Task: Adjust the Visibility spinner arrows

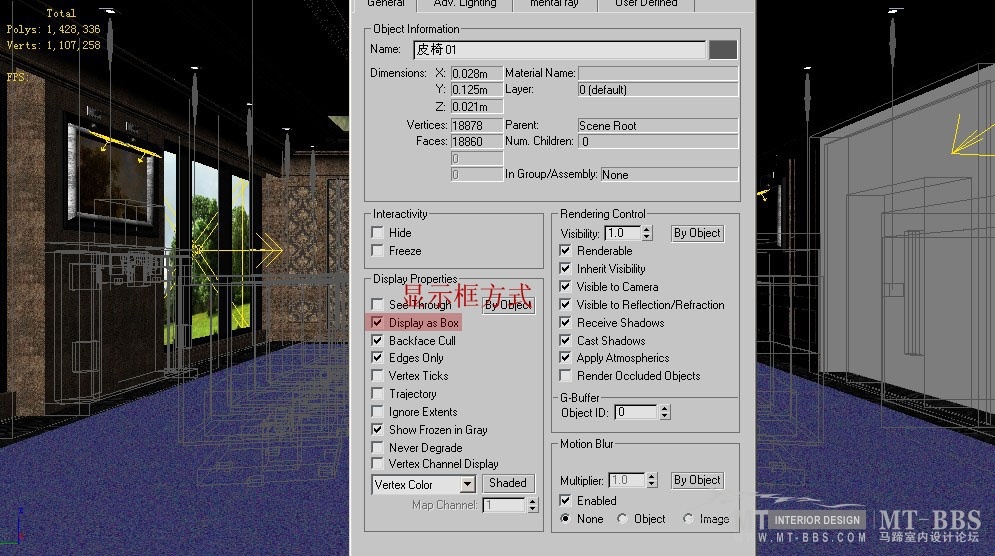Action: point(647,233)
